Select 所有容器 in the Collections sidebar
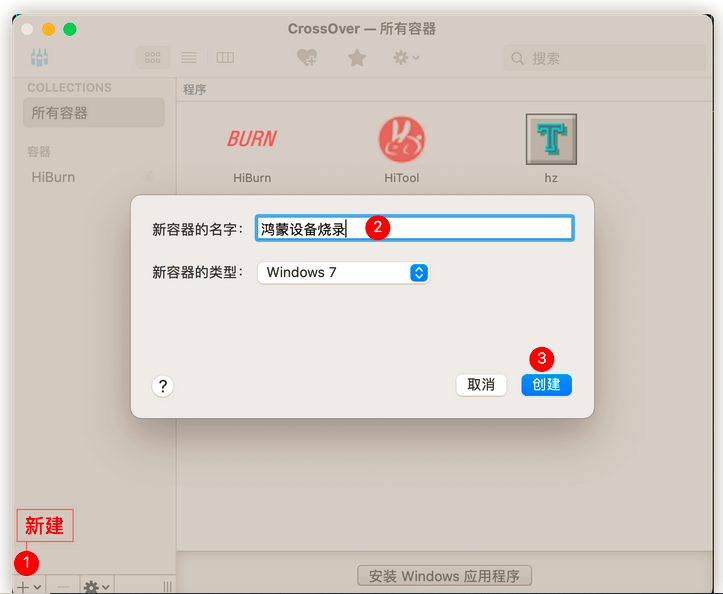 tap(94, 113)
